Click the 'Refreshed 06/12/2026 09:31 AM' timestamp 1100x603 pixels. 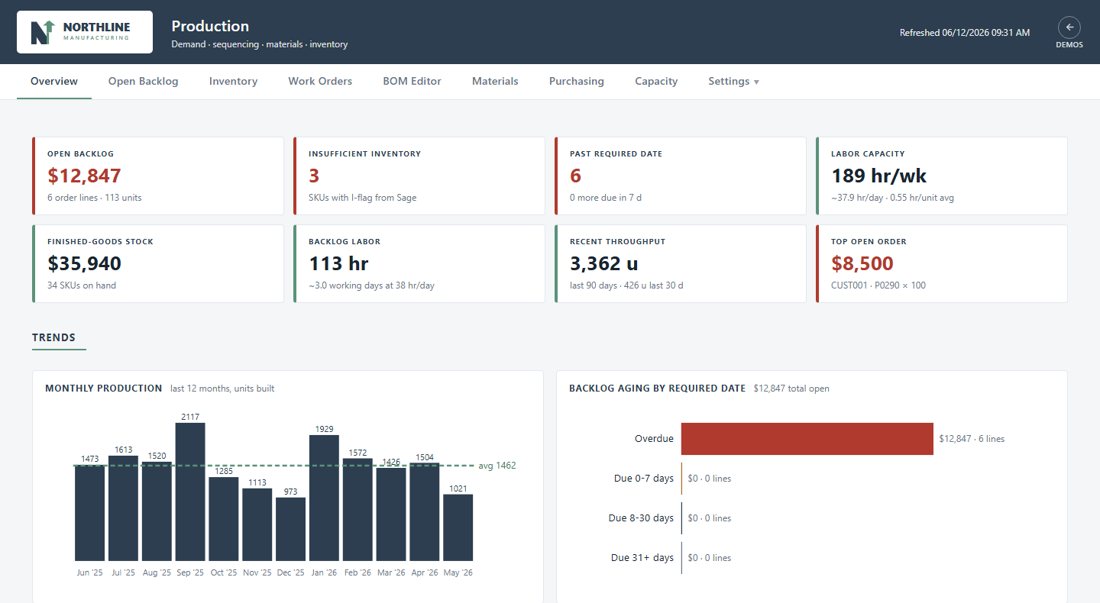pos(965,32)
